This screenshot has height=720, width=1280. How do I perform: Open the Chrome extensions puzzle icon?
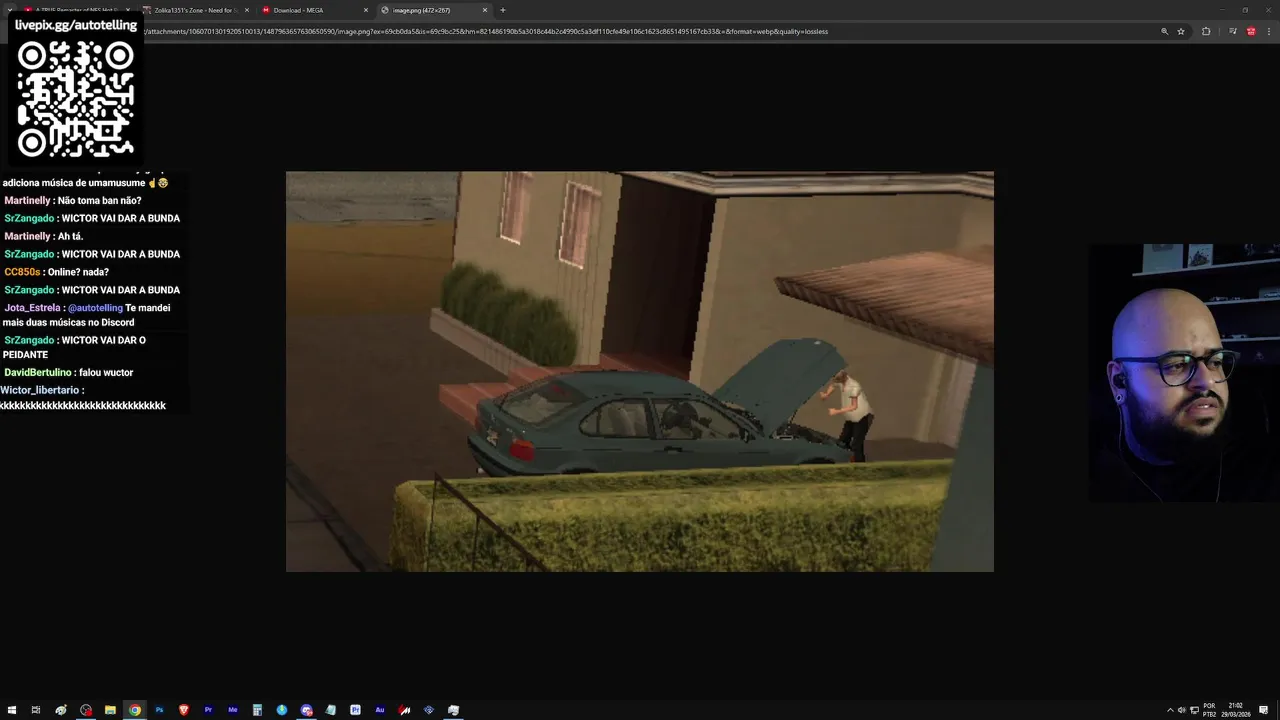click(x=1206, y=31)
